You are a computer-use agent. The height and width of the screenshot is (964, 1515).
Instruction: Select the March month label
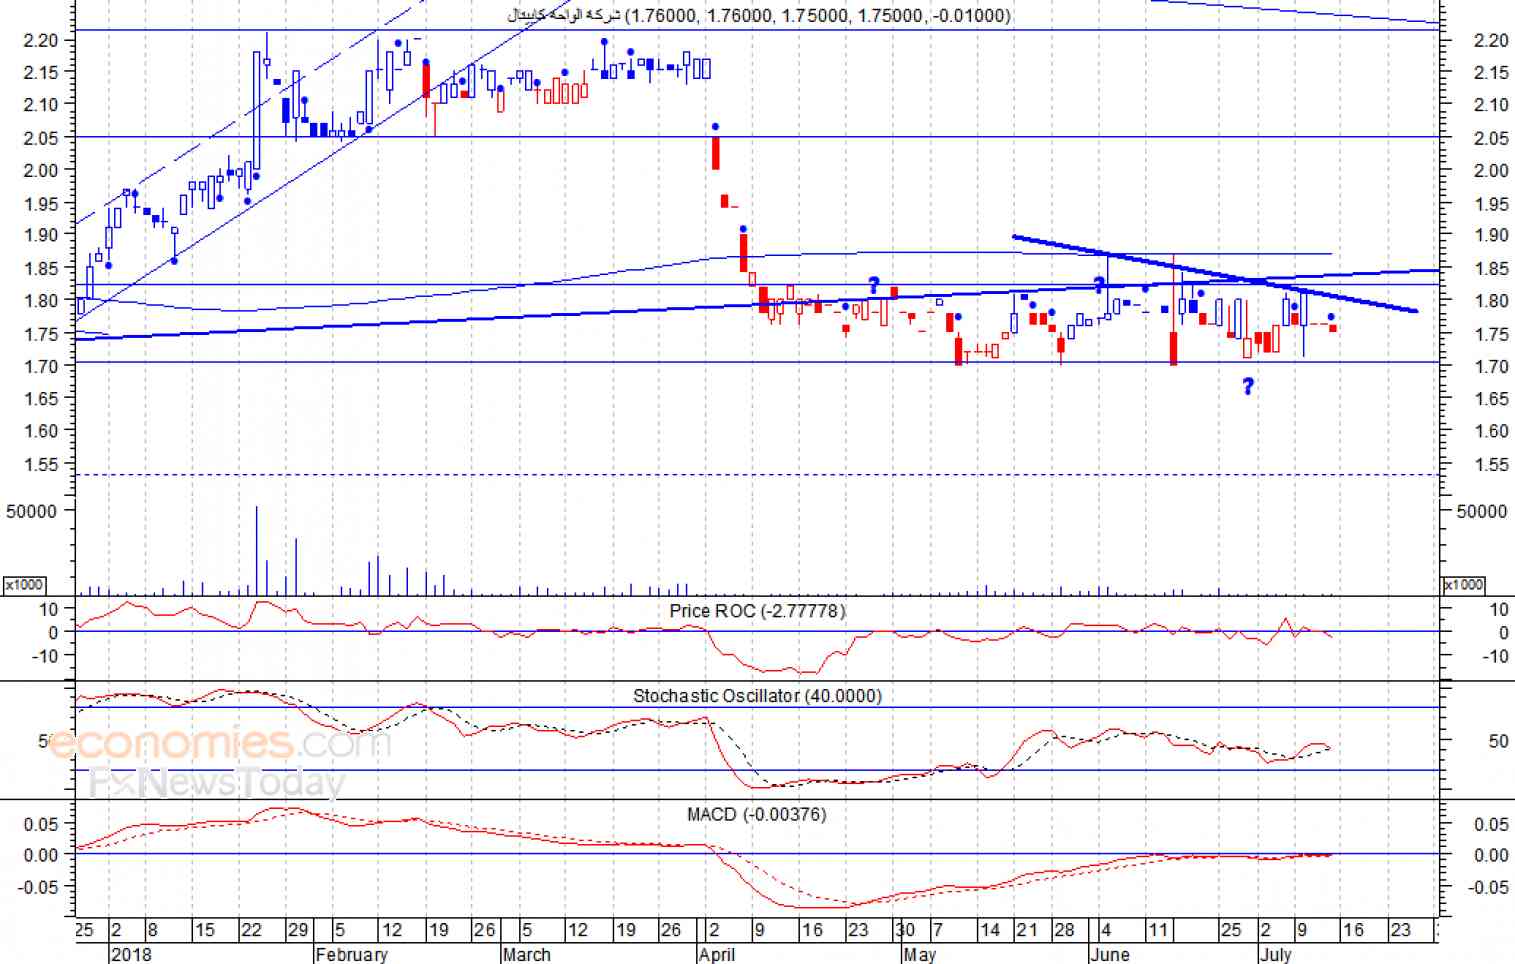(x=526, y=954)
